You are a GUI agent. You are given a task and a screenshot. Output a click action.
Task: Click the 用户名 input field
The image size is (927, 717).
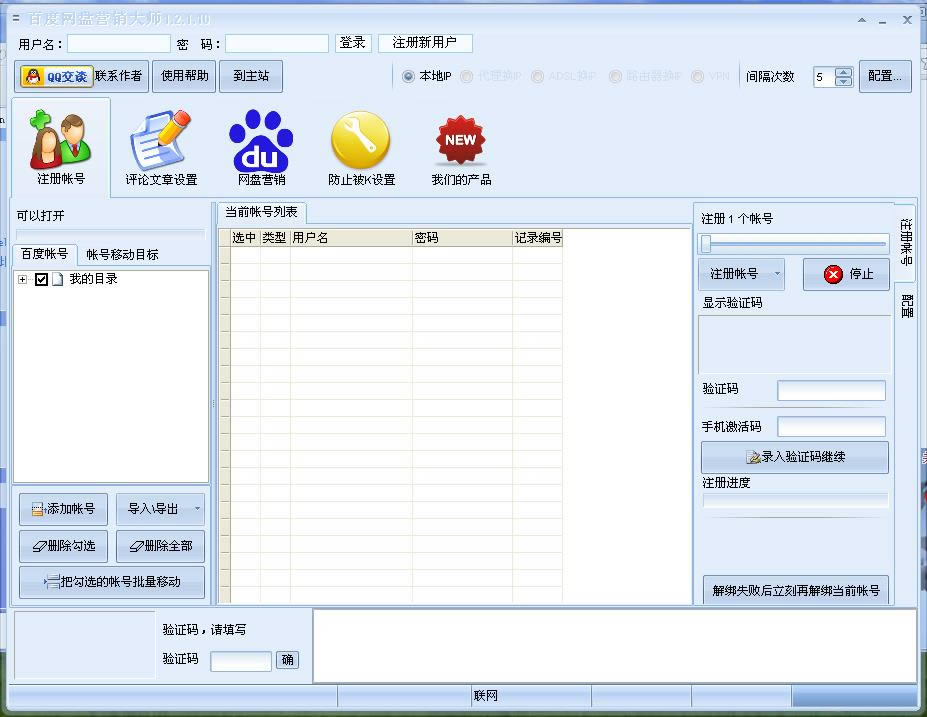[119, 44]
